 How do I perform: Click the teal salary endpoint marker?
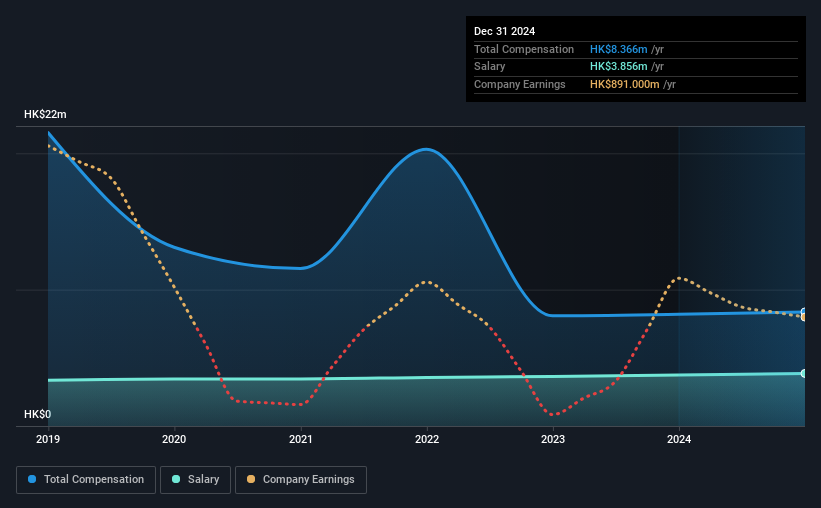tap(804, 373)
